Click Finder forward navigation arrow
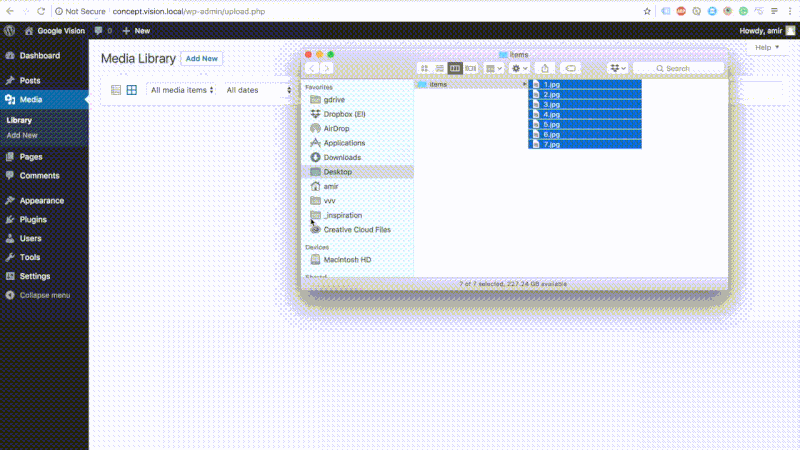This screenshot has width=800, height=450. click(326, 68)
